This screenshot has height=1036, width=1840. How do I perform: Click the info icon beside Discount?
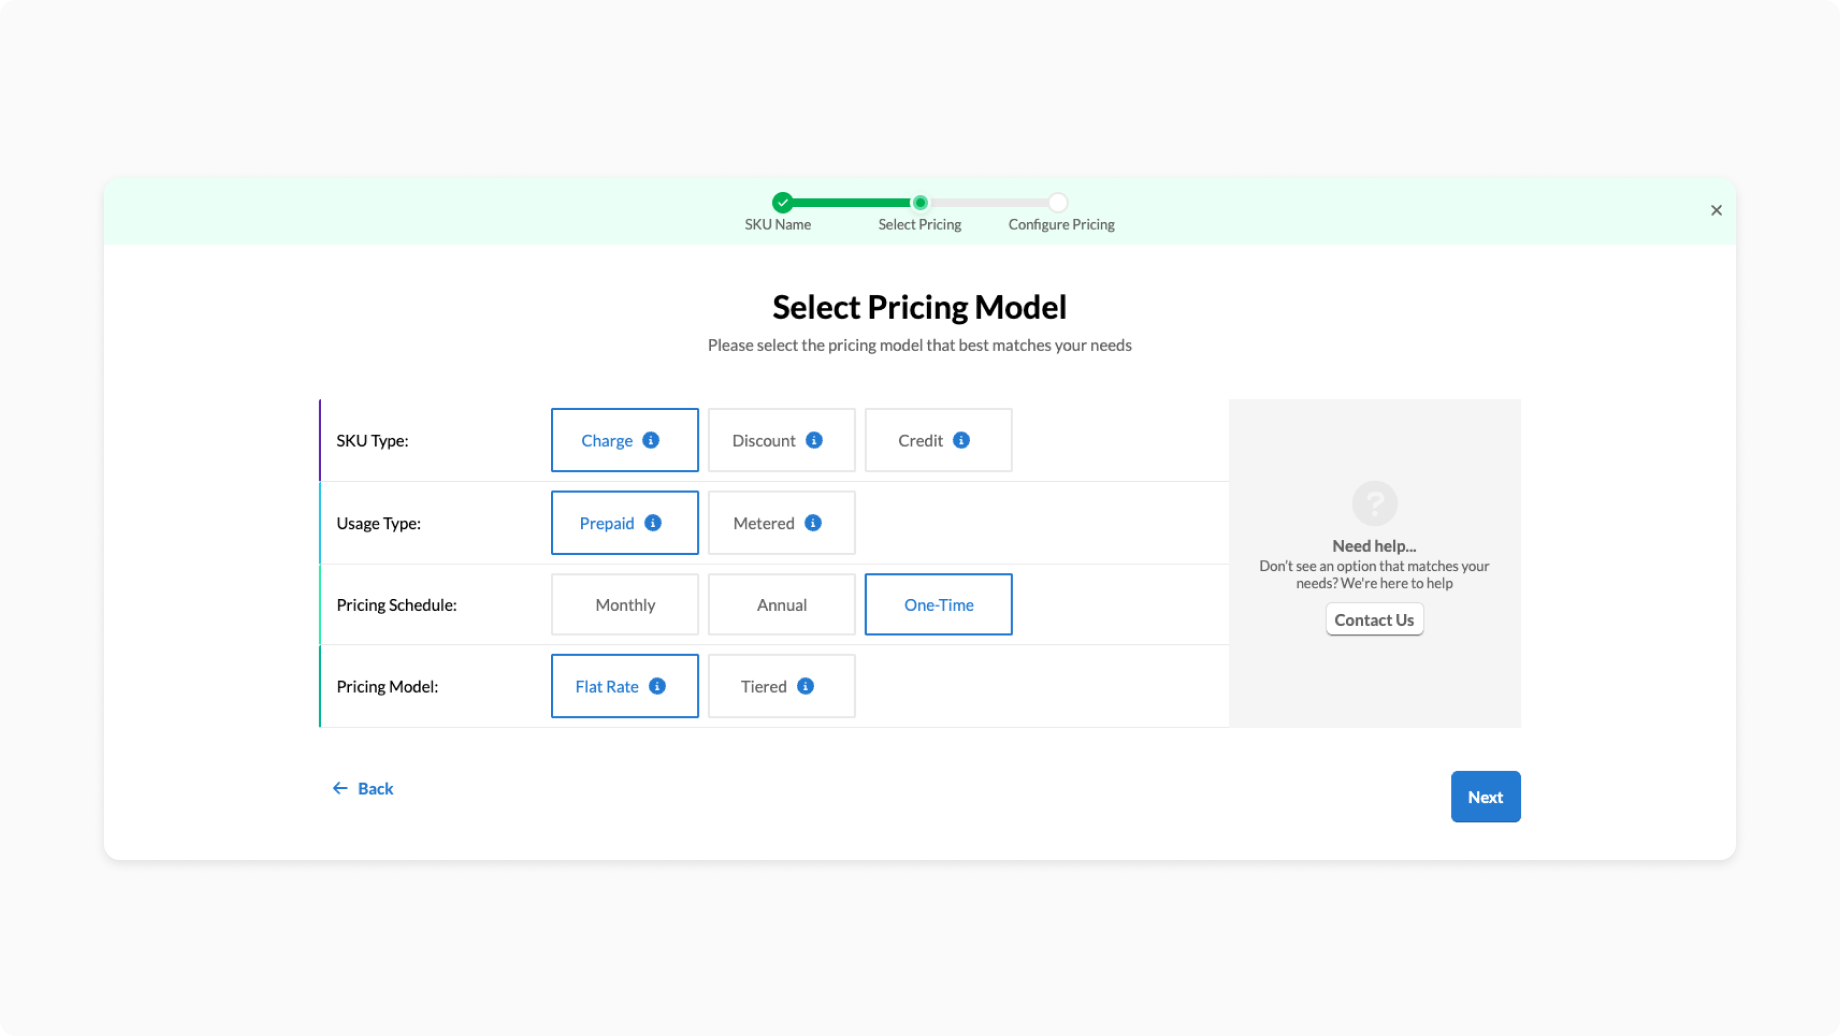coord(814,440)
